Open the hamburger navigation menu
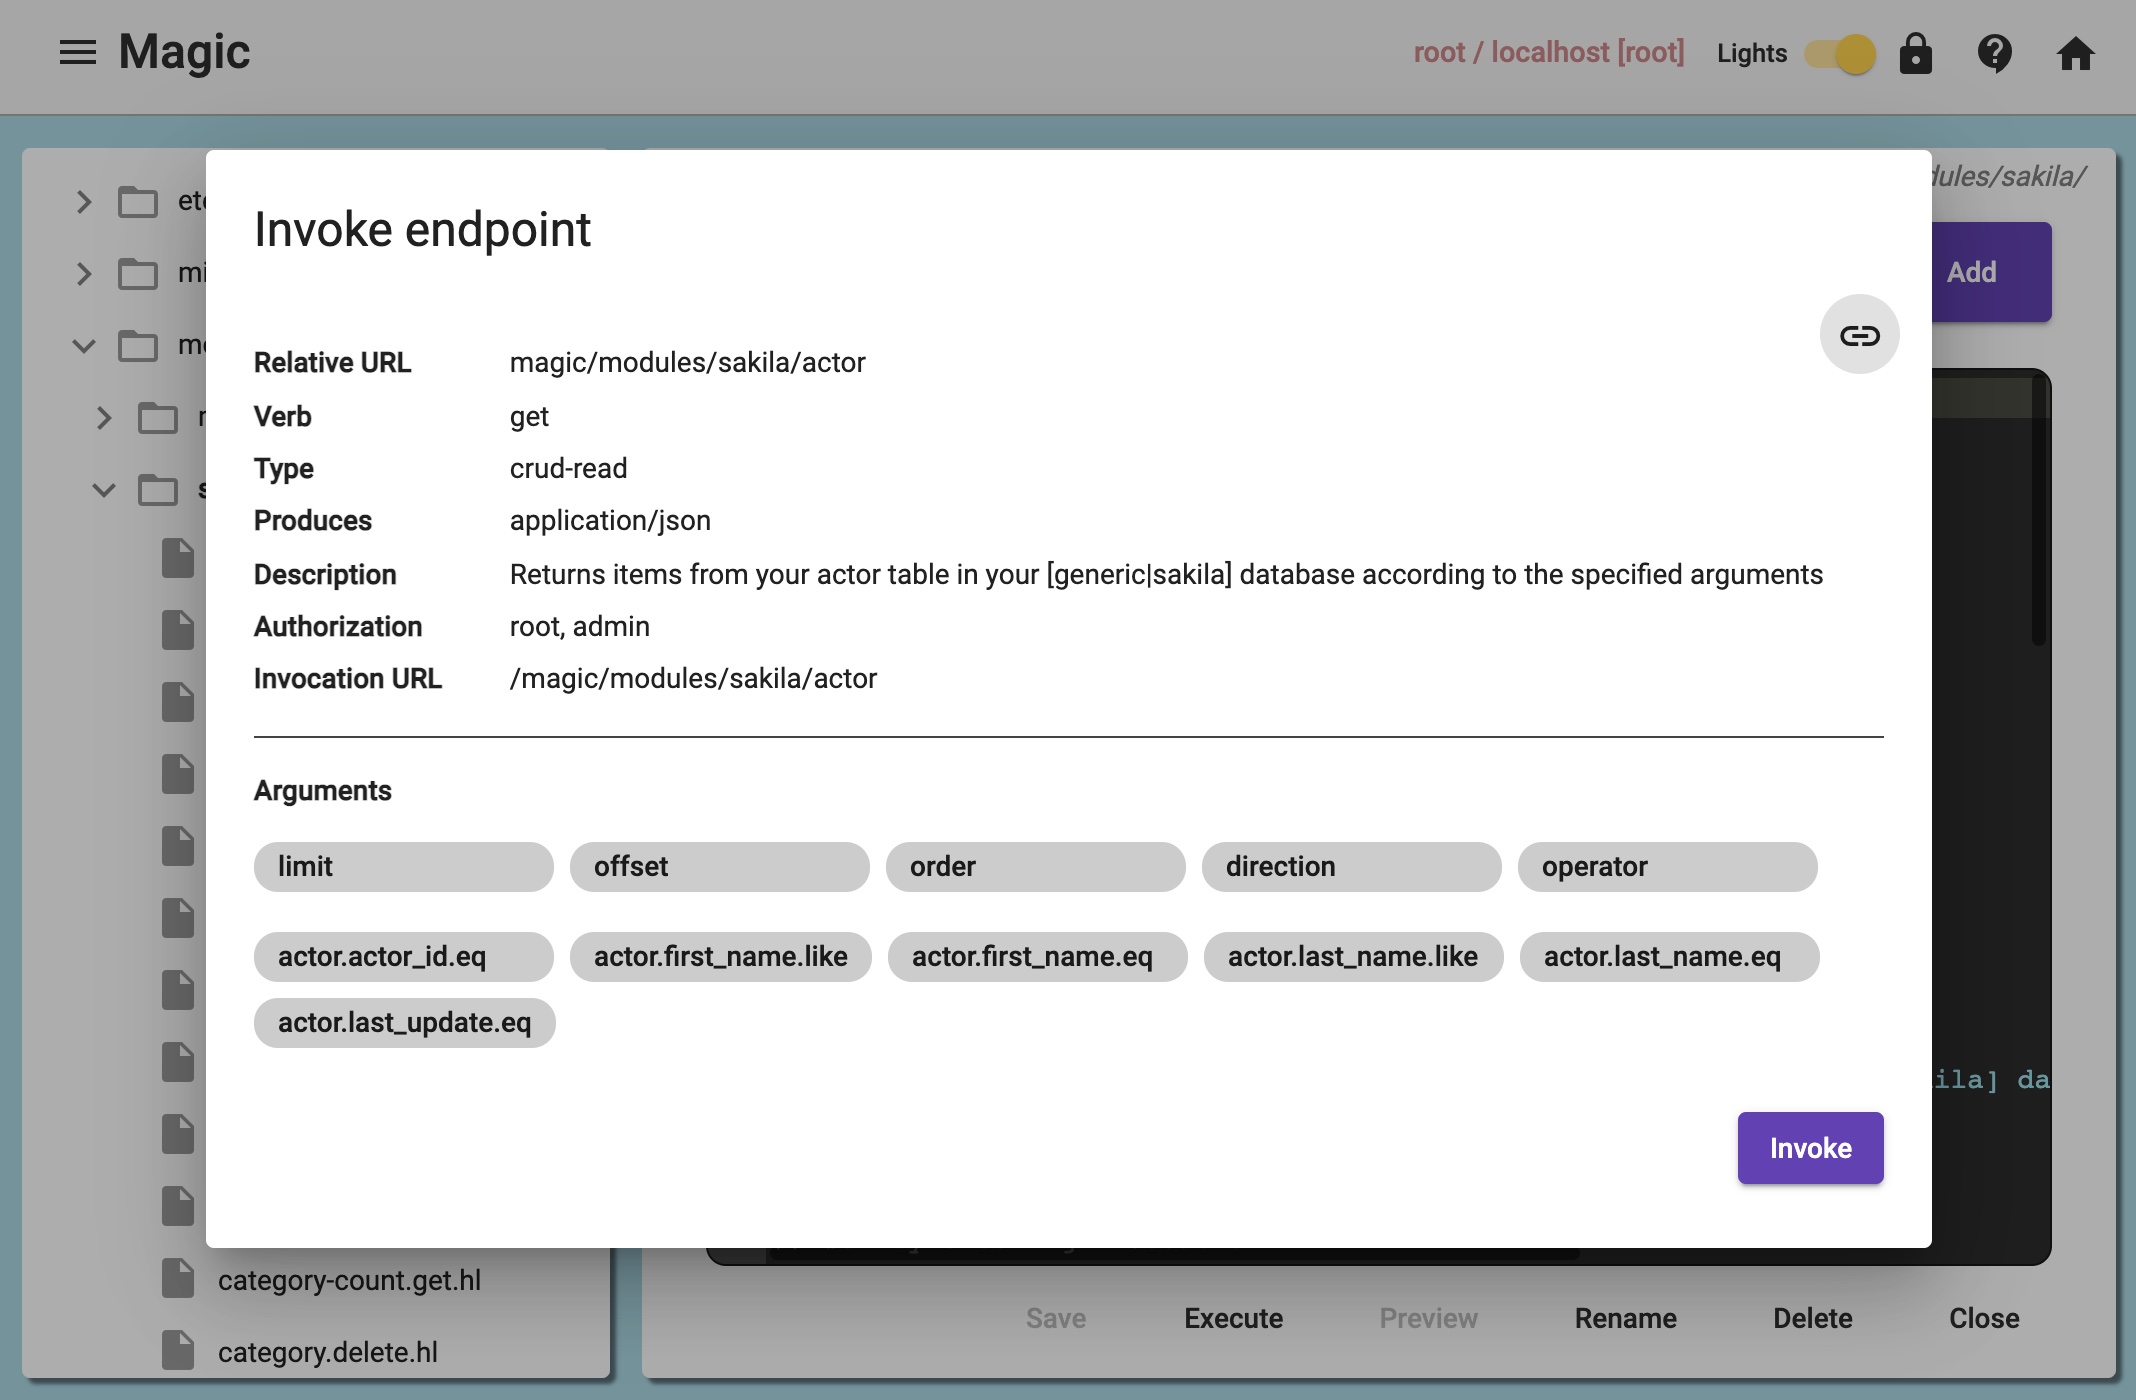Image resolution: width=2136 pixels, height=1400 pixels. 77,52
